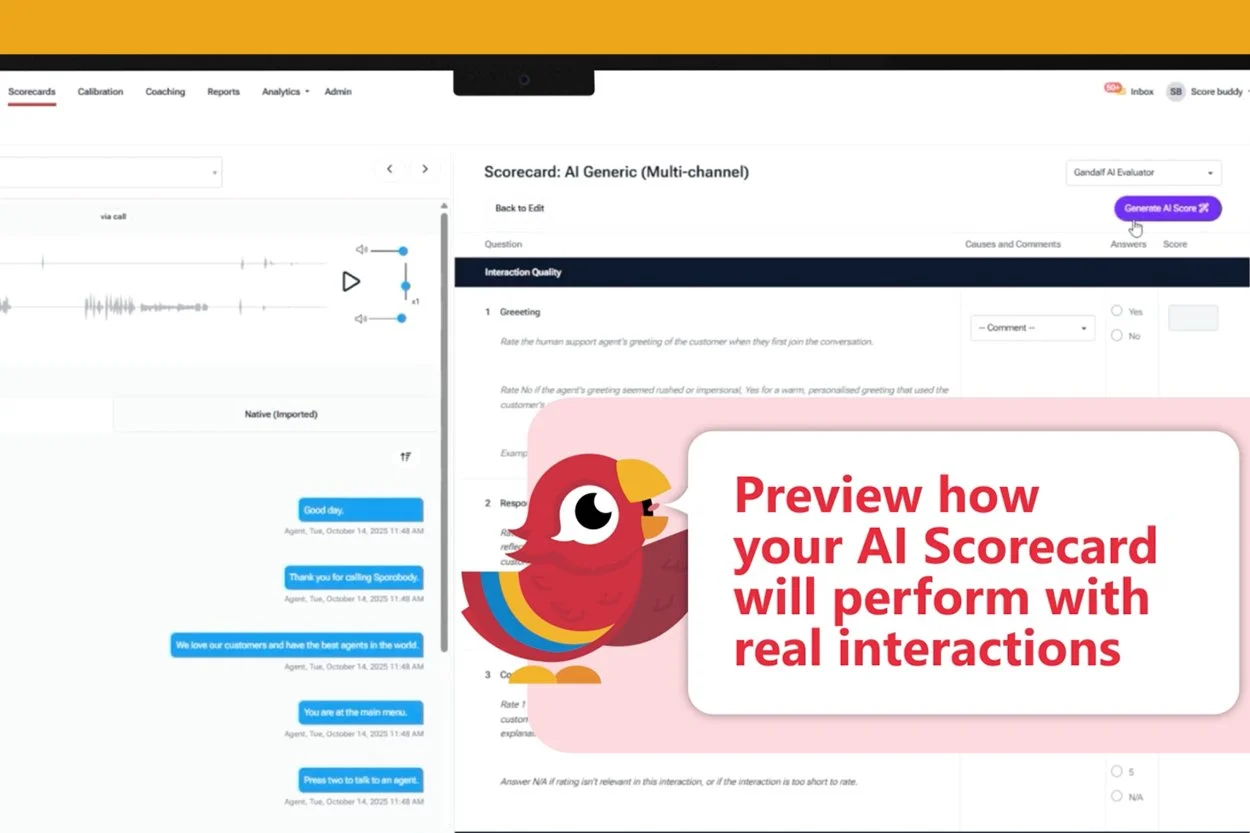The height and width of the screenshot is (833, 1250).
Task: Click 'We love our customers' message
Action: pos(297,645)
